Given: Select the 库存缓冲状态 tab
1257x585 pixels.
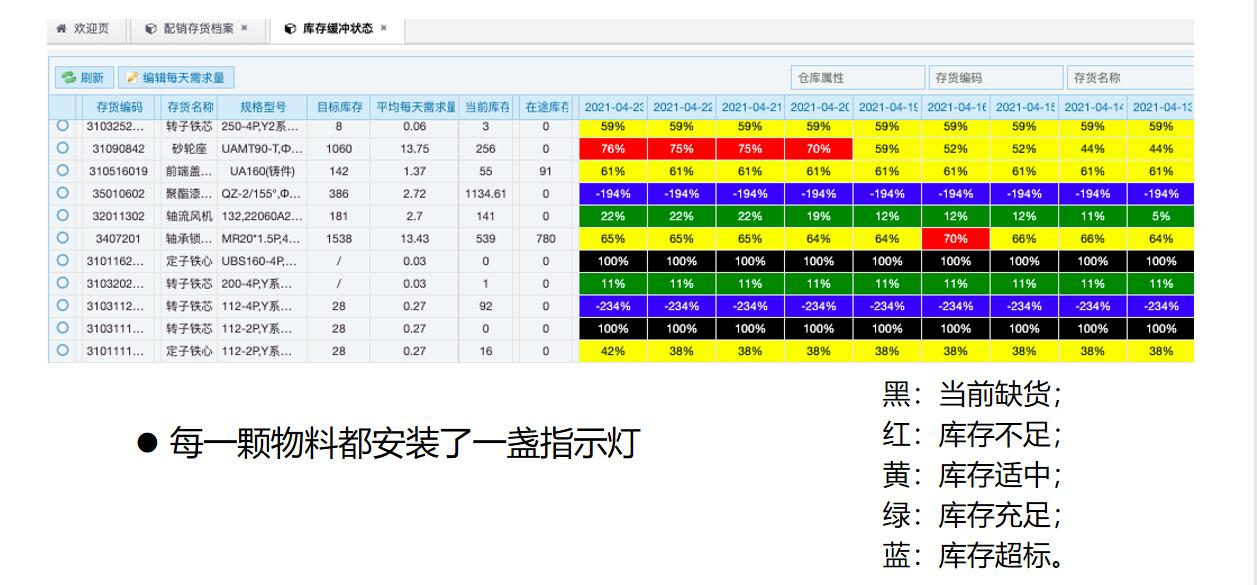Looking at the screenshot, I should tap(337, 28).
